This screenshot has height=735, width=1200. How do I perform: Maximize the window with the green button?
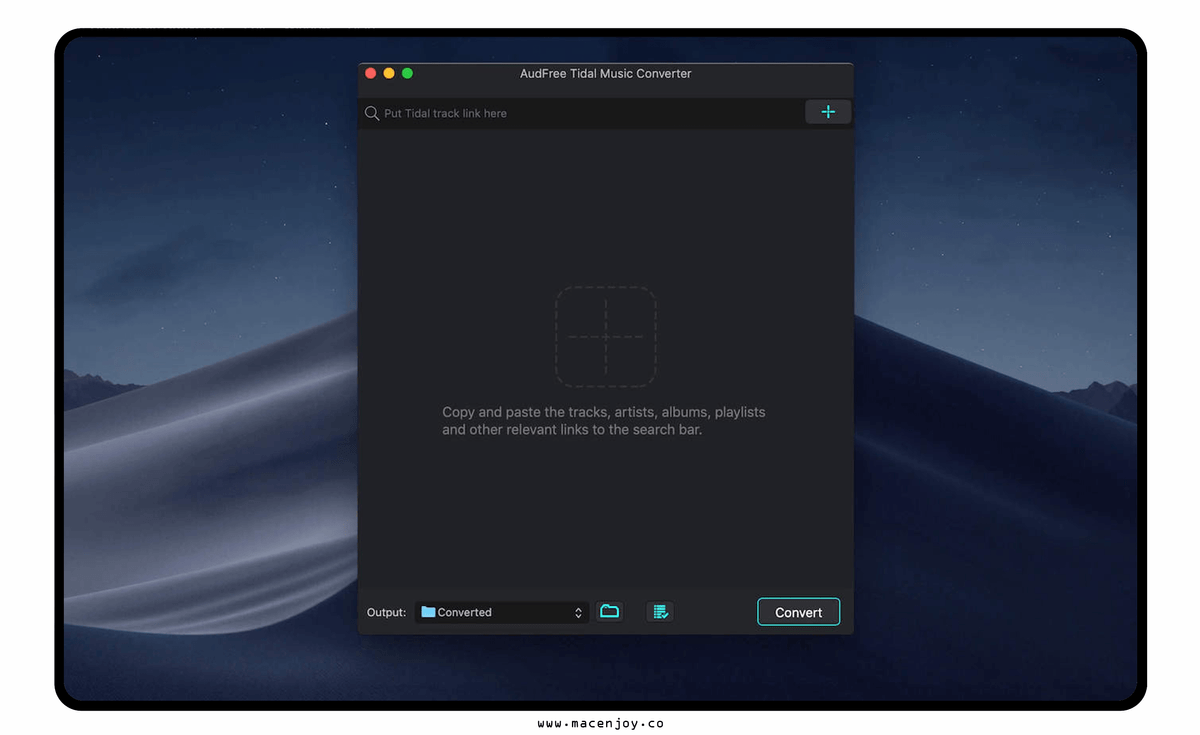click(407, 73)
